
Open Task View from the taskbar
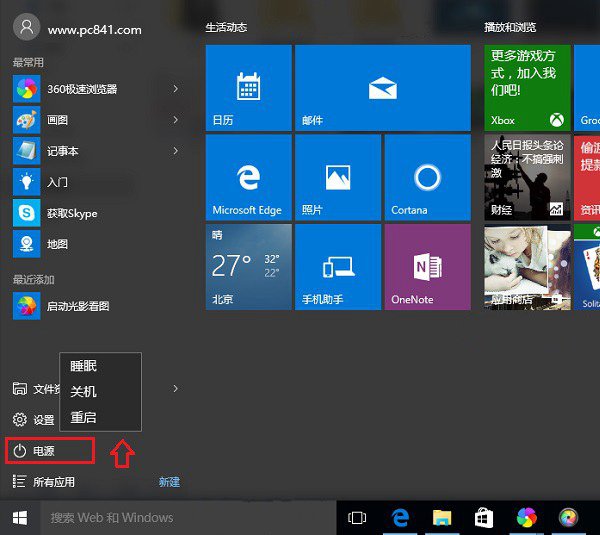tap(357, 517)
